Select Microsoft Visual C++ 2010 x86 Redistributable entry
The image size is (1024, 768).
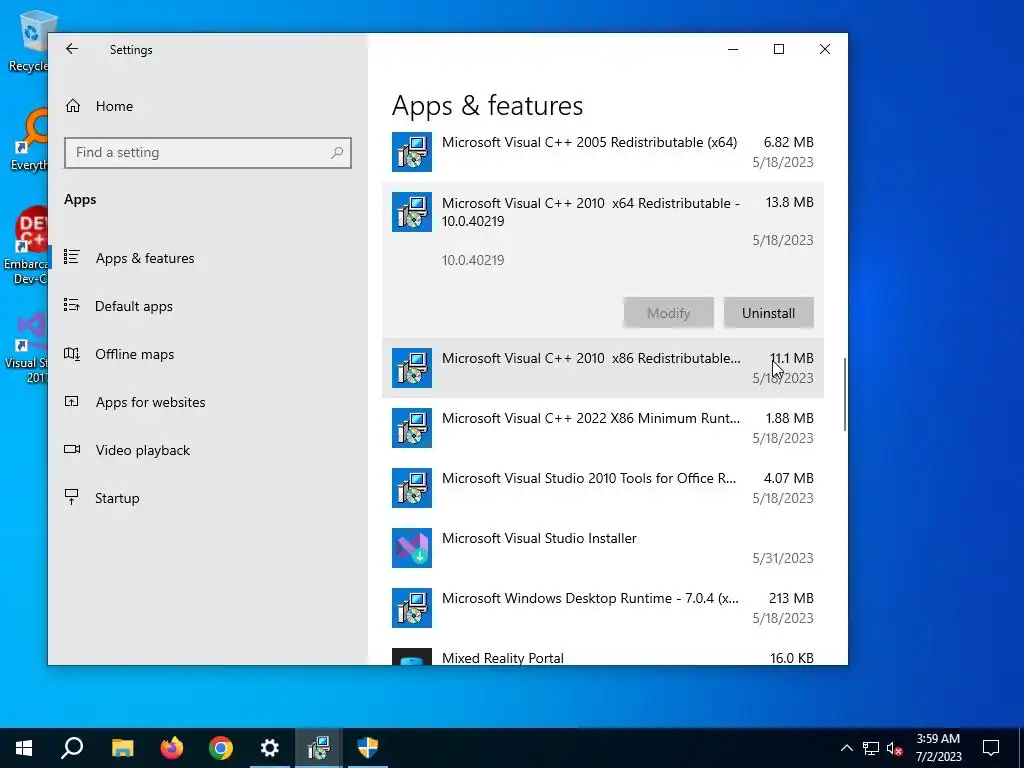coord(602,368)
